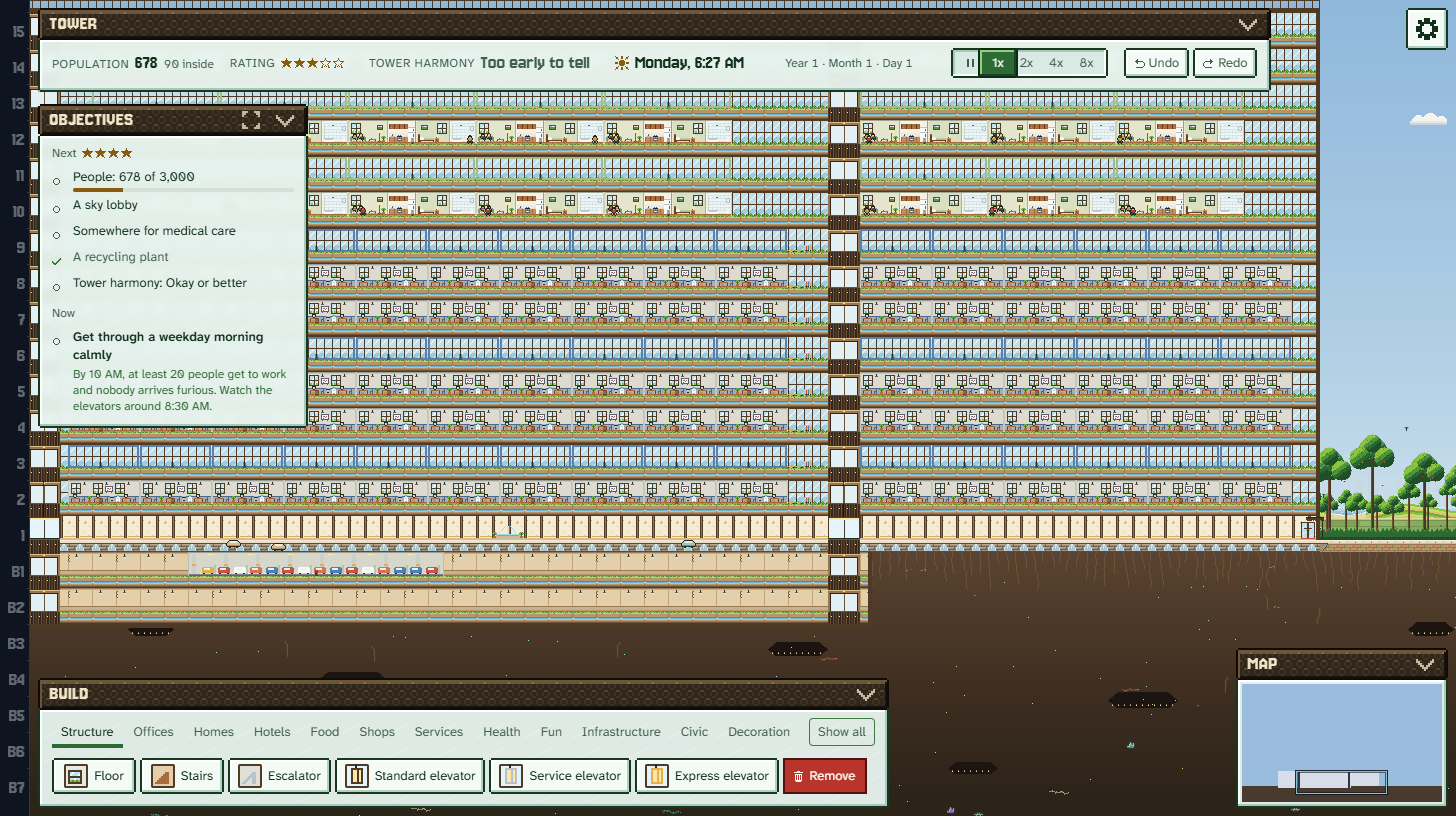Click the People 678 of 3,000 progress bar

(183, 189)
